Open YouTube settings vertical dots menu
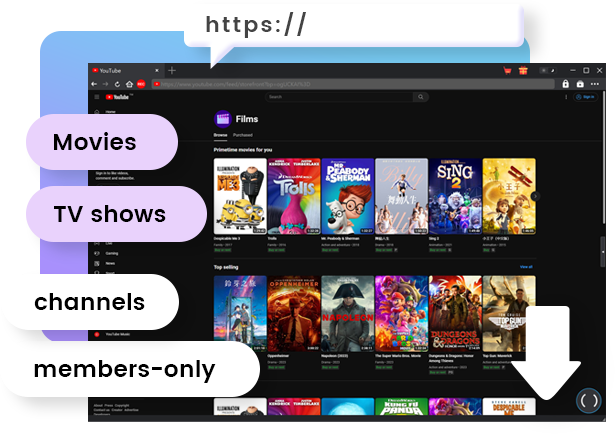This screenshot has width=615, height=434. coord(566,97)
